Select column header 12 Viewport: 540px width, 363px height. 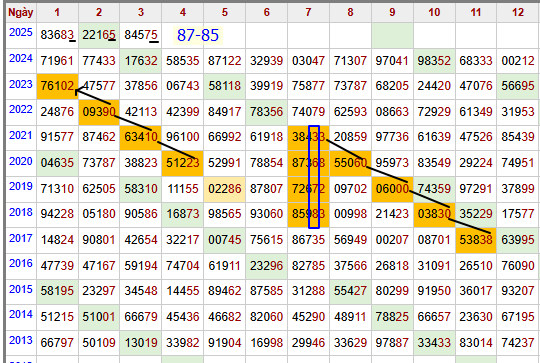point(518,12)
